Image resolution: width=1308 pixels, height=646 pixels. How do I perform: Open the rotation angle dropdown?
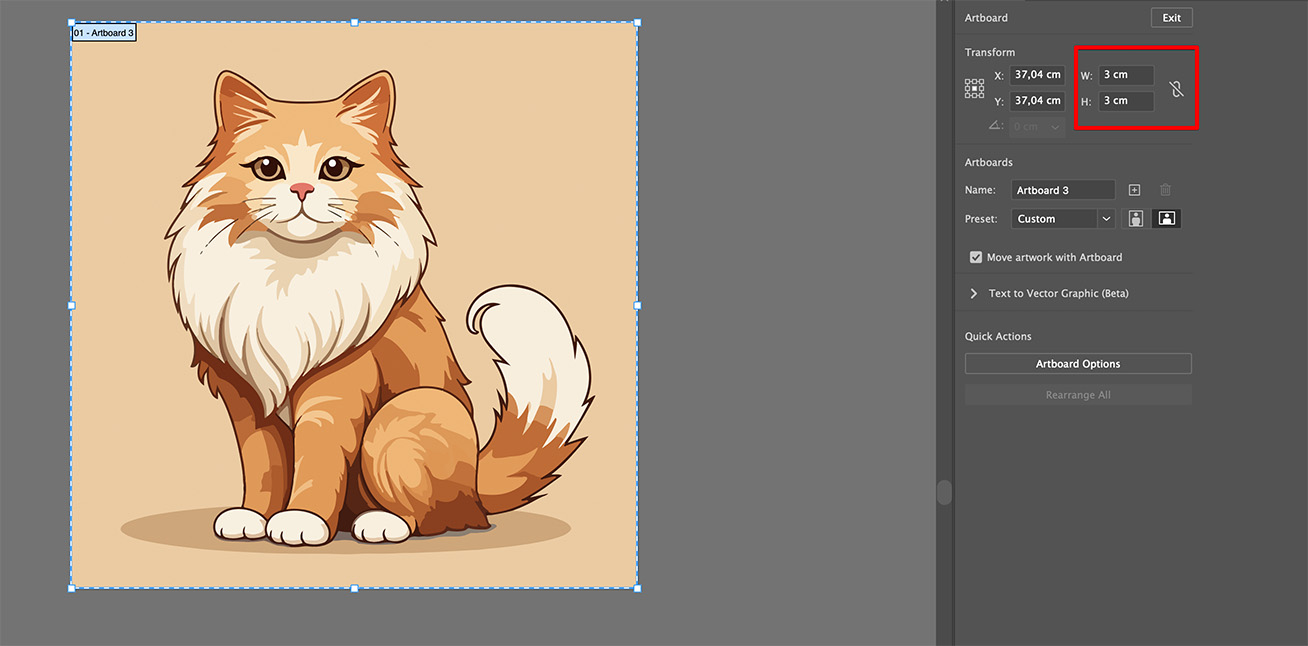[1055, 126]
